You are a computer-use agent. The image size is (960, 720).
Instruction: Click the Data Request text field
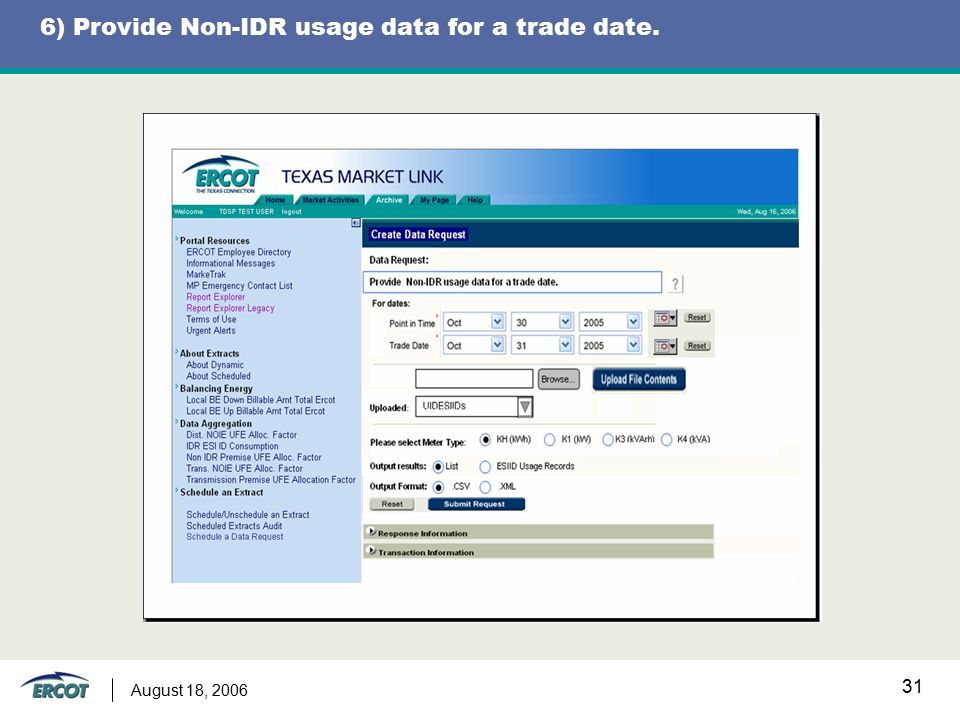coord(512,282)
